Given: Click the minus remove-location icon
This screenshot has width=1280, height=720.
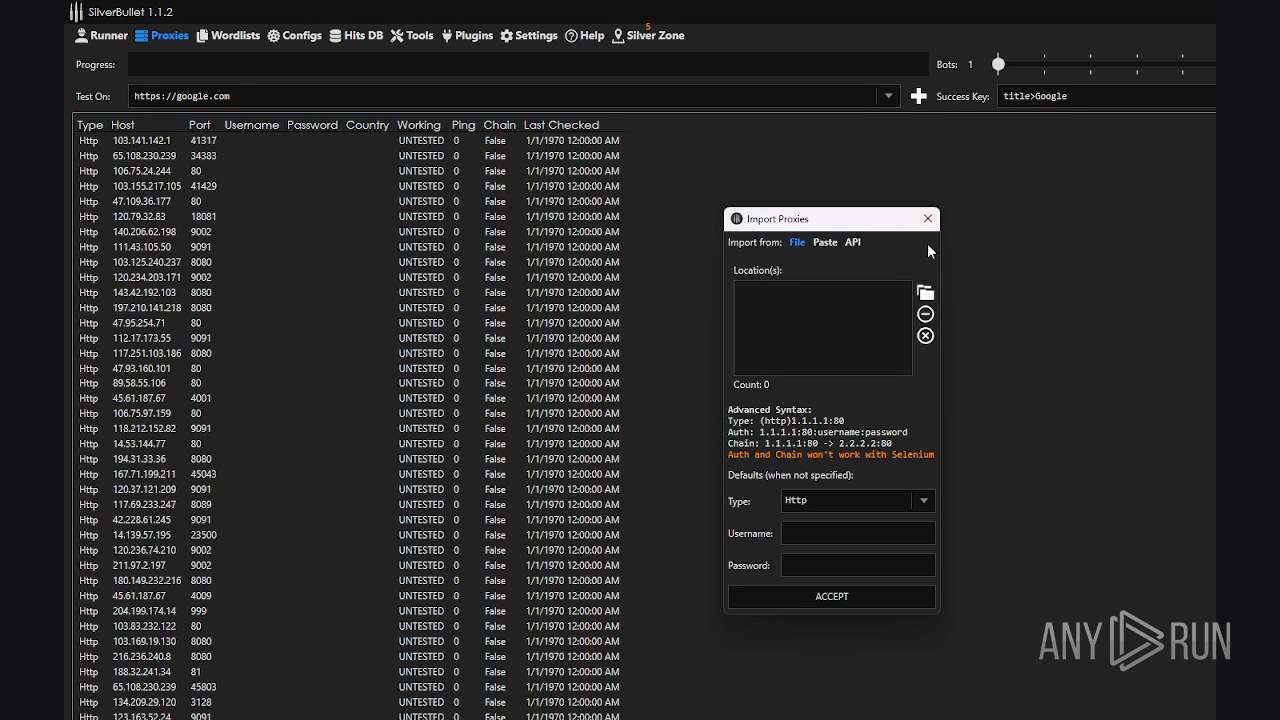Looking at the screenshot, I should 925,314.
